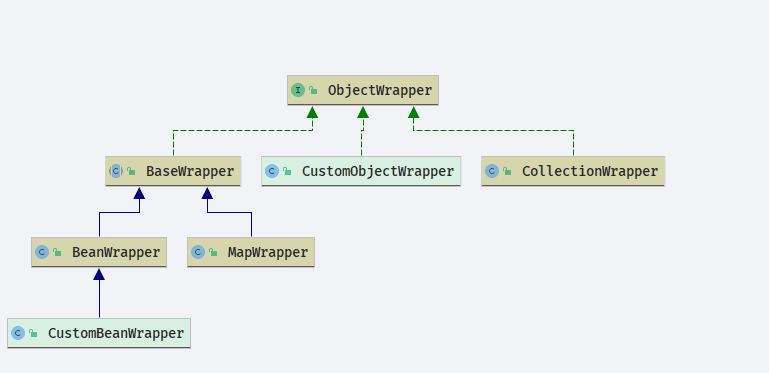Click the public lock icon on CollectionWrapper
The width and height of the screenshot is (769, 373).
tap(507, 171)
